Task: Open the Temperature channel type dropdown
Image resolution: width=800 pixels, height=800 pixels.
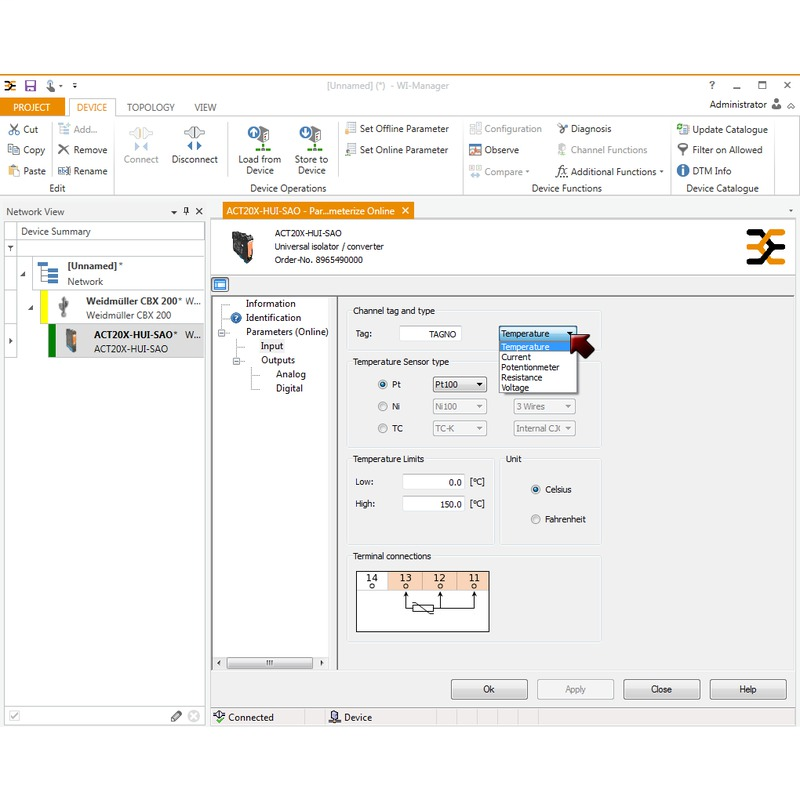Action: coord(538,333)
